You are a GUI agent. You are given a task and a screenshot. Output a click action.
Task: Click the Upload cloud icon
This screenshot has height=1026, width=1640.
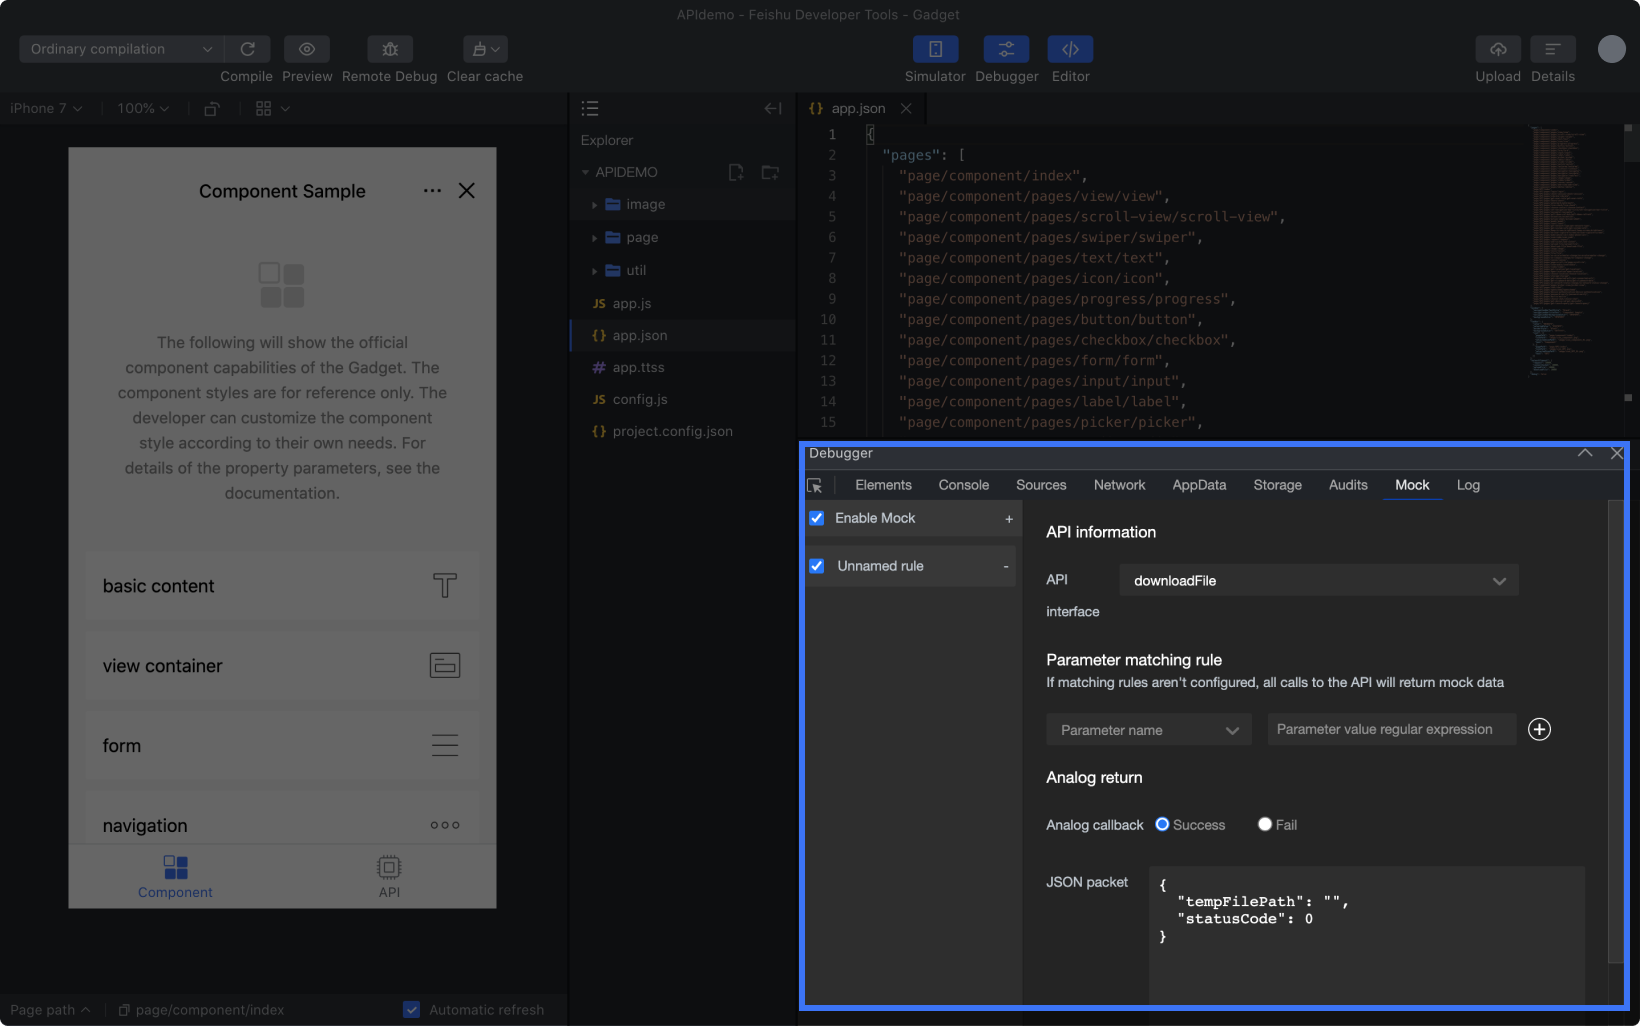coord(1498,49)
